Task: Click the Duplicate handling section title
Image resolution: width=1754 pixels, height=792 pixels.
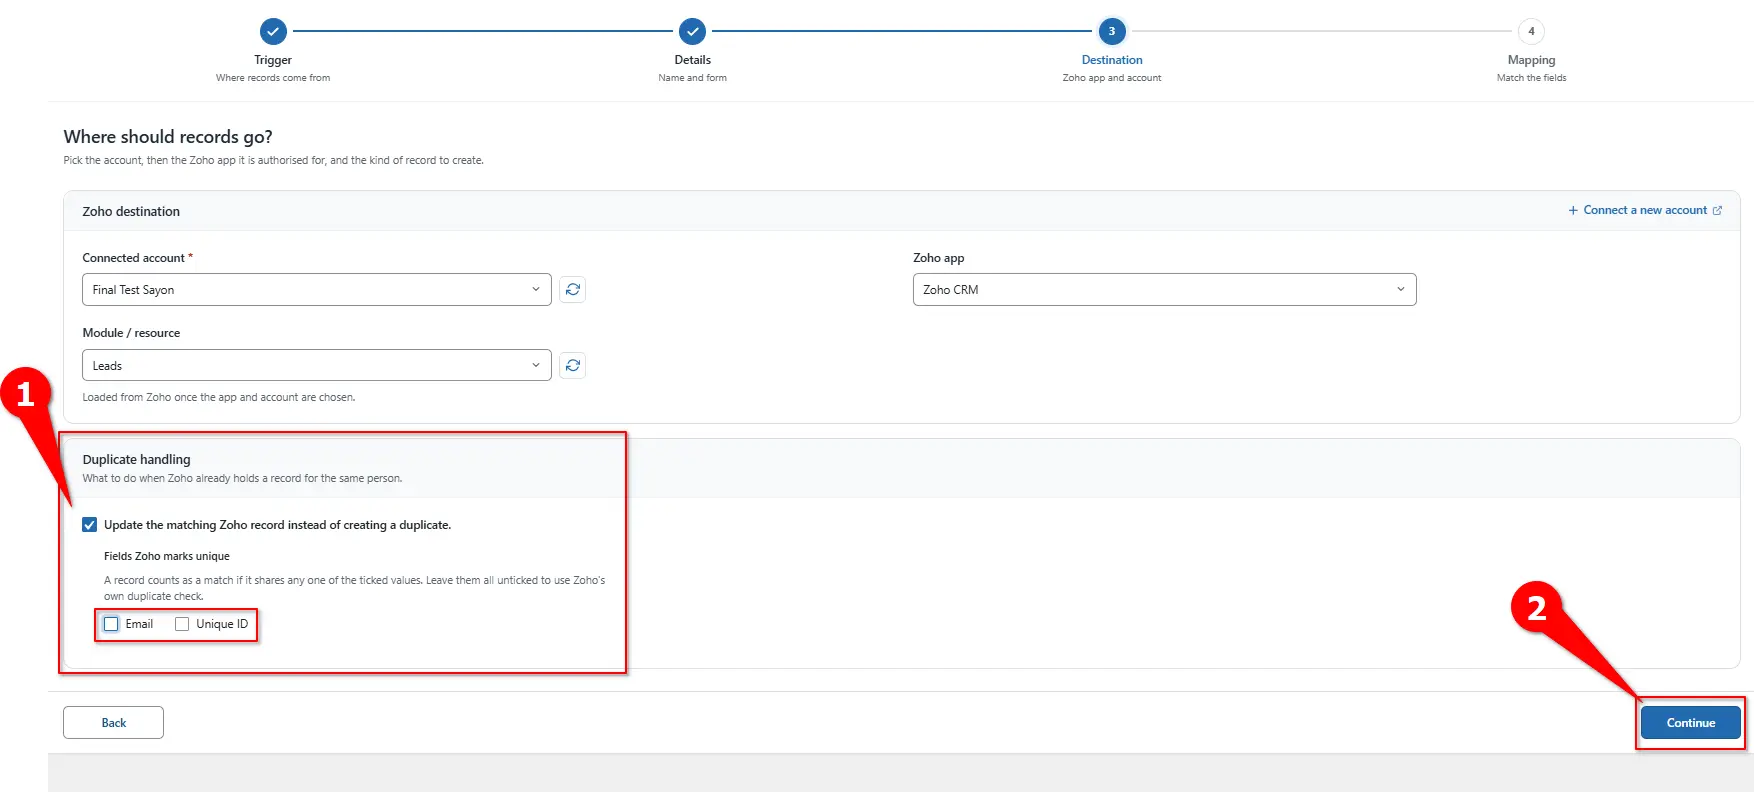Action: click(x=136, y=460)
